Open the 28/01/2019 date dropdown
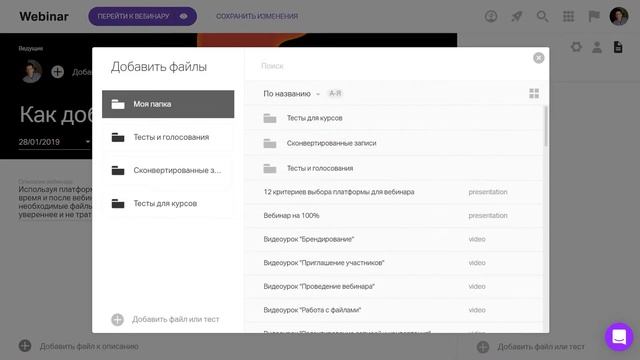This screenshot has height=360, width=640. (54, 142)
